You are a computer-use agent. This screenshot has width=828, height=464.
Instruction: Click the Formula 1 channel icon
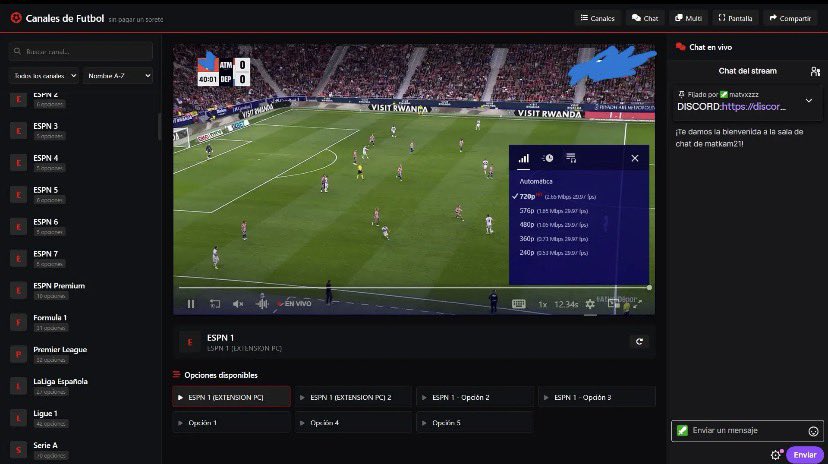[18, 322]
